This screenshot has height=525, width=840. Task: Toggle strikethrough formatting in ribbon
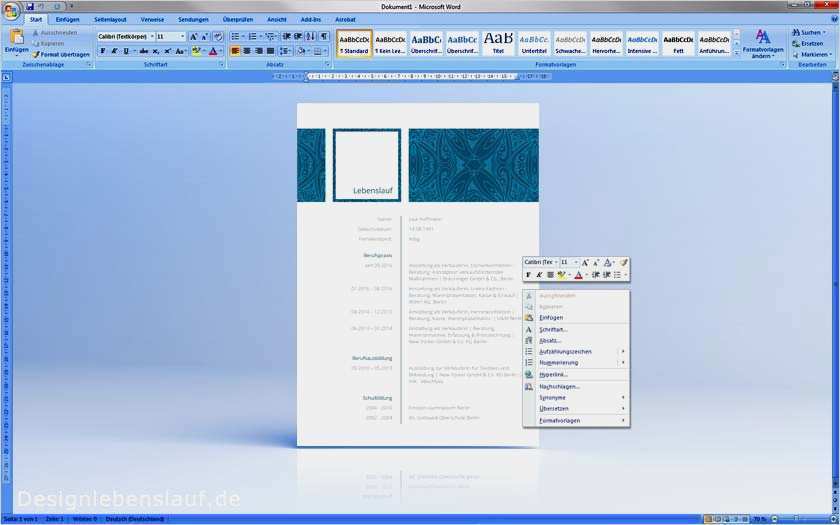tap(143, 51)
